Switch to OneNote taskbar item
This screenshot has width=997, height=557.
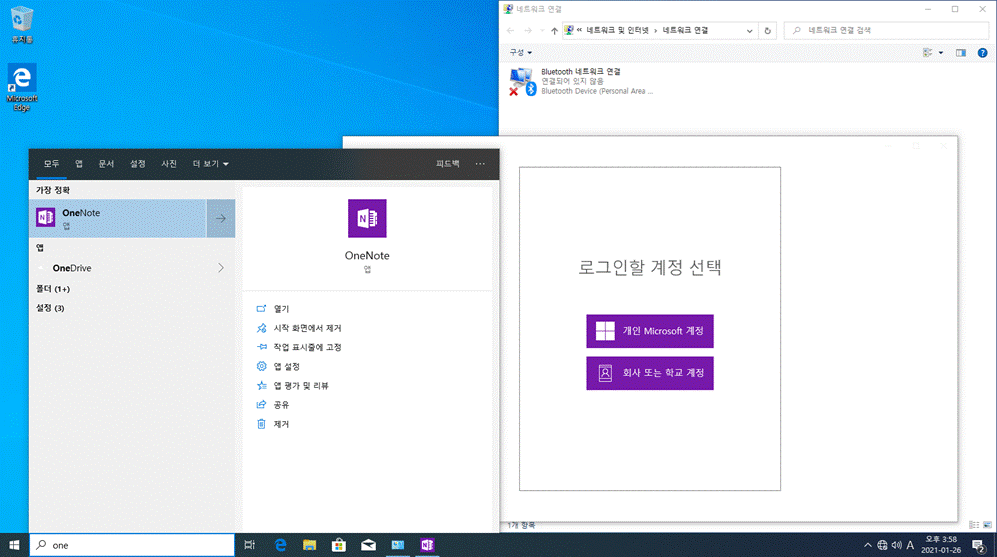tap(427, 545)
